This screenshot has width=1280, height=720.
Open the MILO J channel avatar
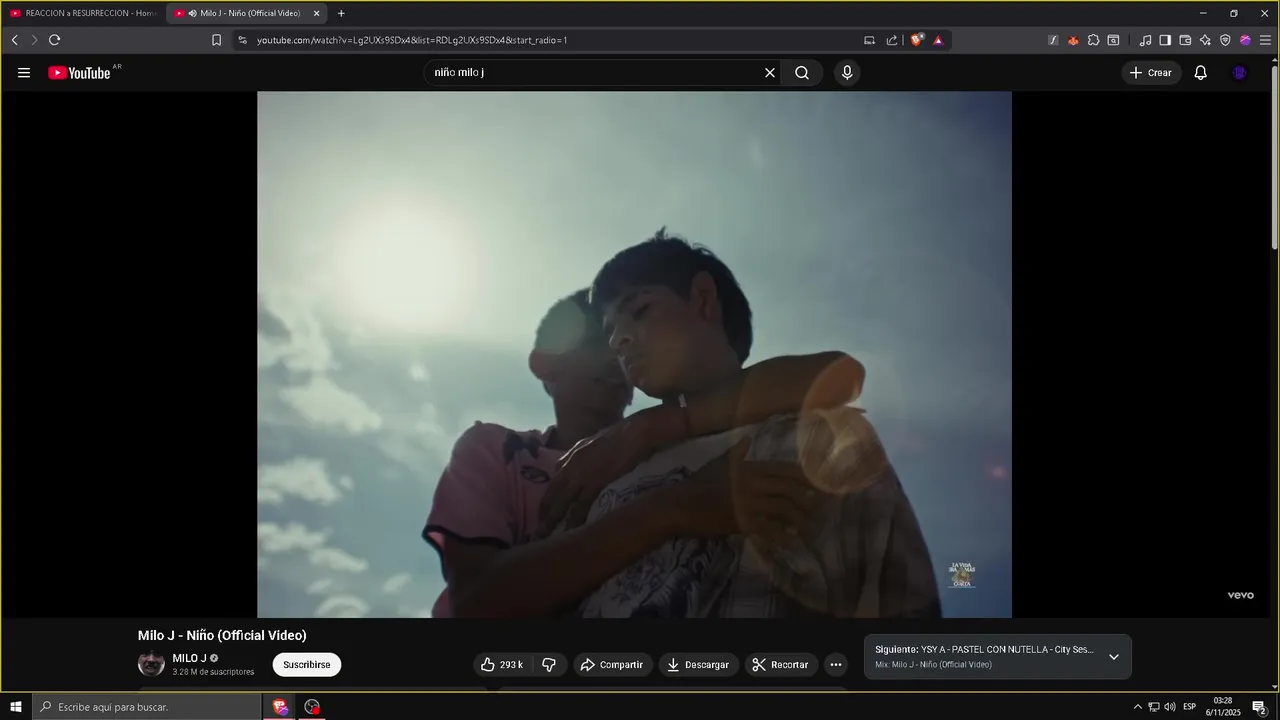pyautogui.click(x=151, y=665)
